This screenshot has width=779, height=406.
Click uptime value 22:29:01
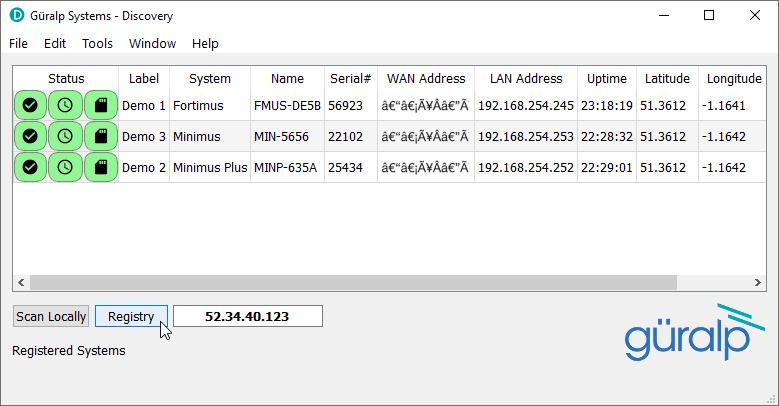(607, 167)
